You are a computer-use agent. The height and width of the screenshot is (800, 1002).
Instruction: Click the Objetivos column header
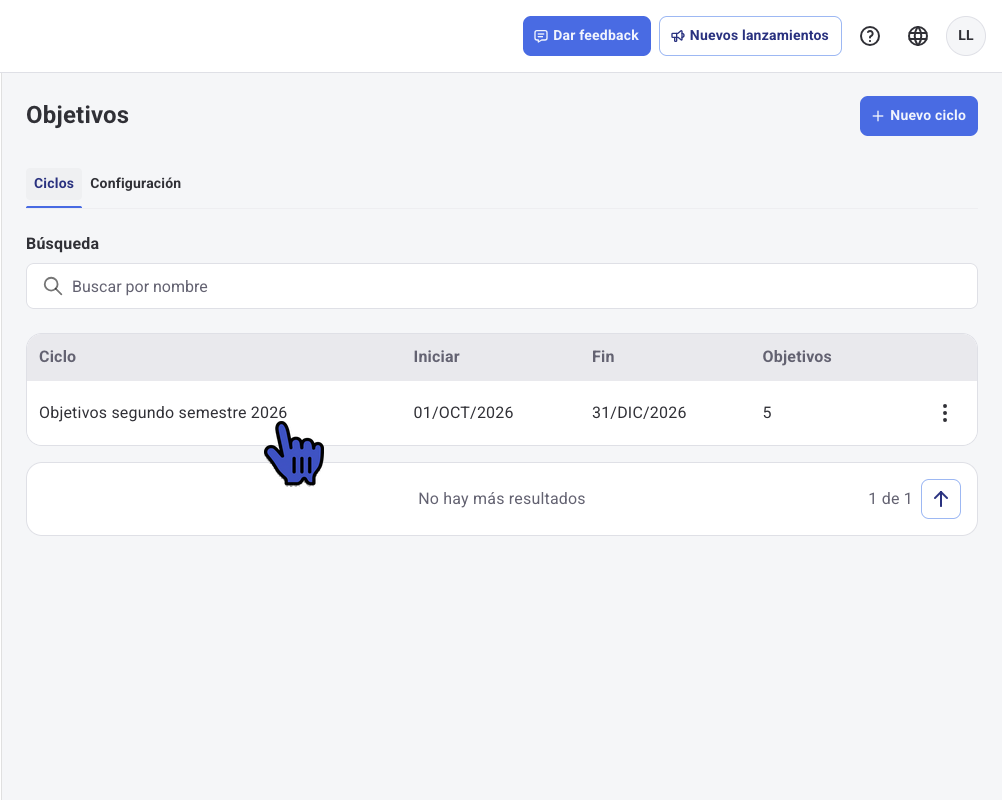tap(797, 357)
